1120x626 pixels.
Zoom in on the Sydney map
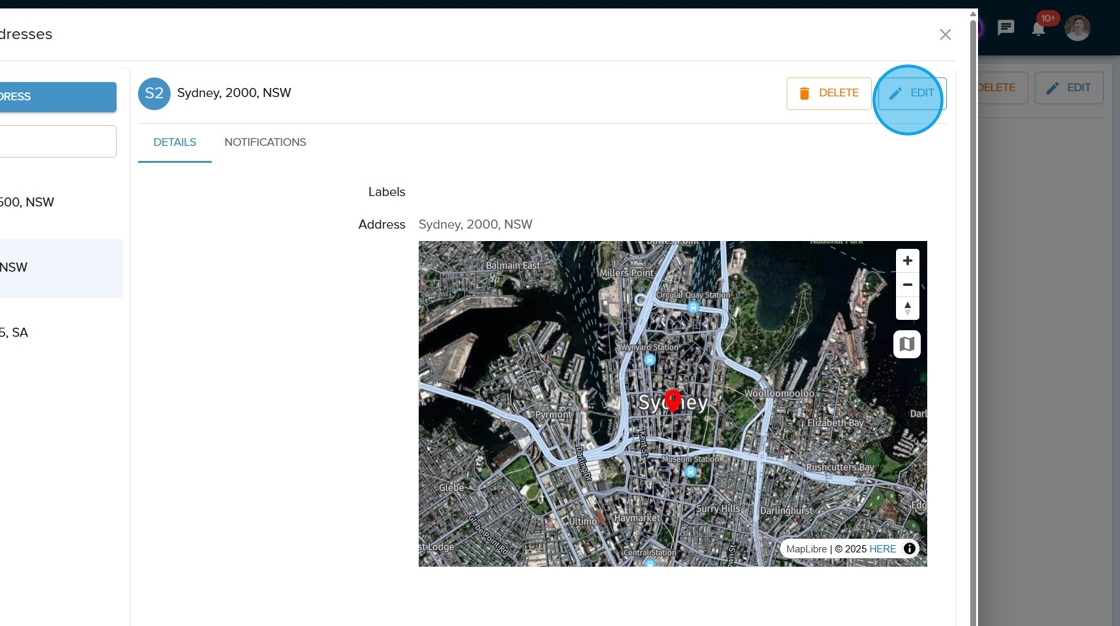point(907,261)
